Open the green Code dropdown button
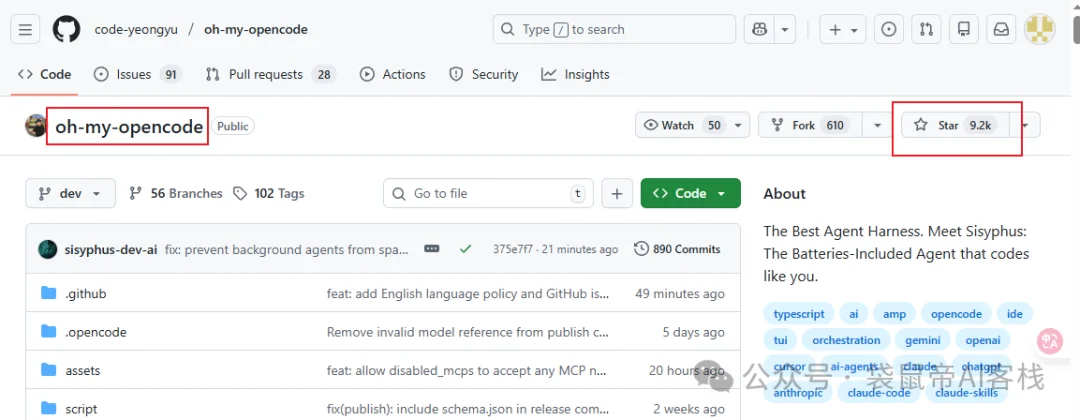 (691, 193)
